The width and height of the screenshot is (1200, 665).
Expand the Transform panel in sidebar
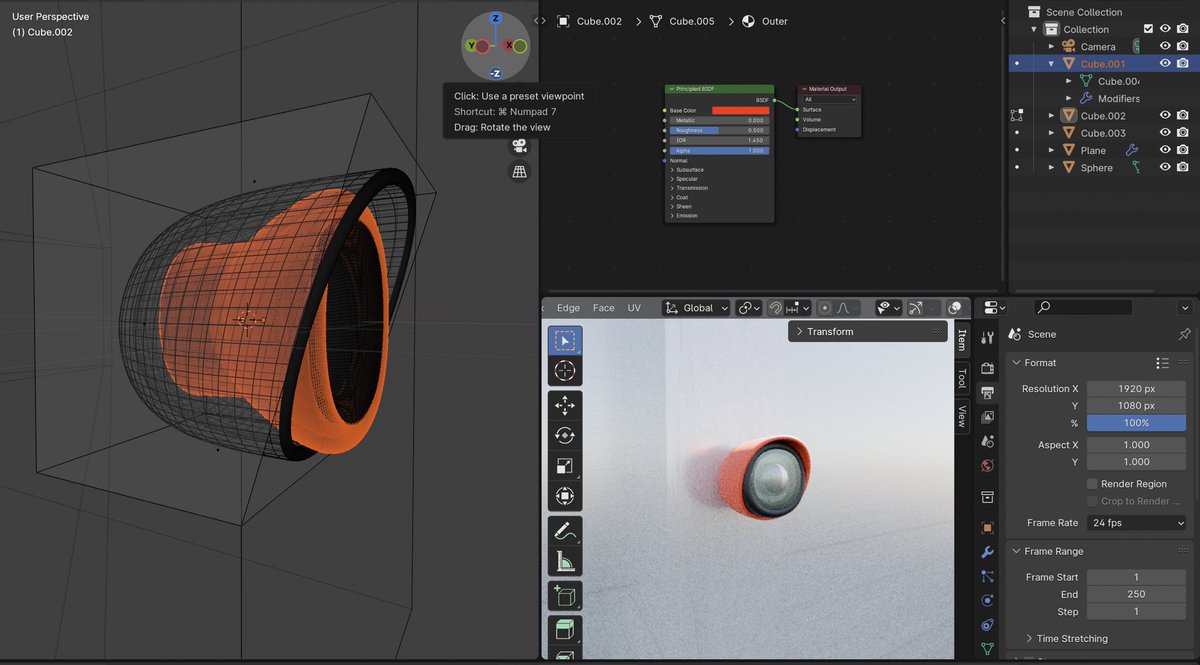[867, 331]
